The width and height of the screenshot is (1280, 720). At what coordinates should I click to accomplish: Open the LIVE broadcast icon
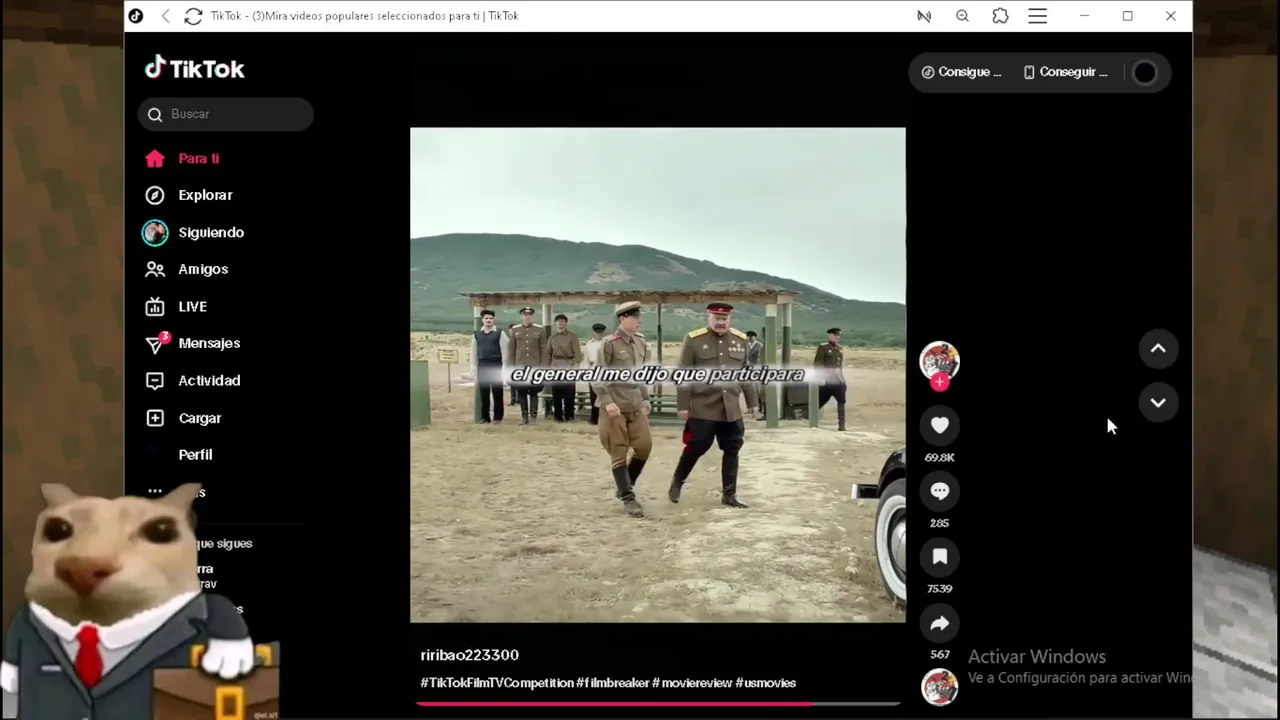click(x=154, y=306)
